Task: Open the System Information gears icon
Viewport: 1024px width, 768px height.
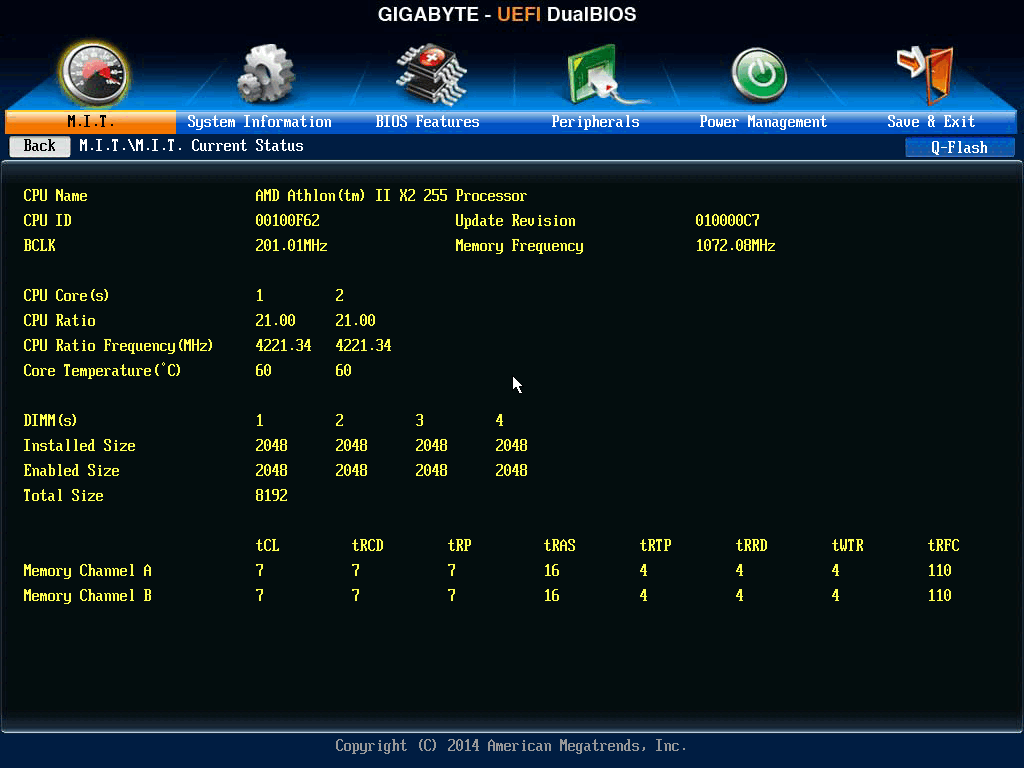Action: (x=266, y=74)
